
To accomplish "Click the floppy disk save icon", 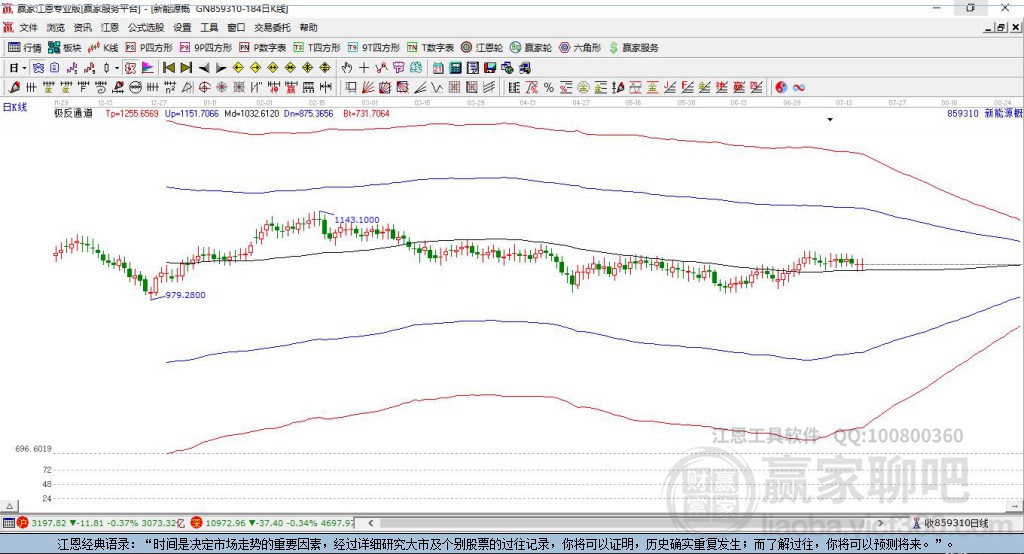I will tap(490, 68).
